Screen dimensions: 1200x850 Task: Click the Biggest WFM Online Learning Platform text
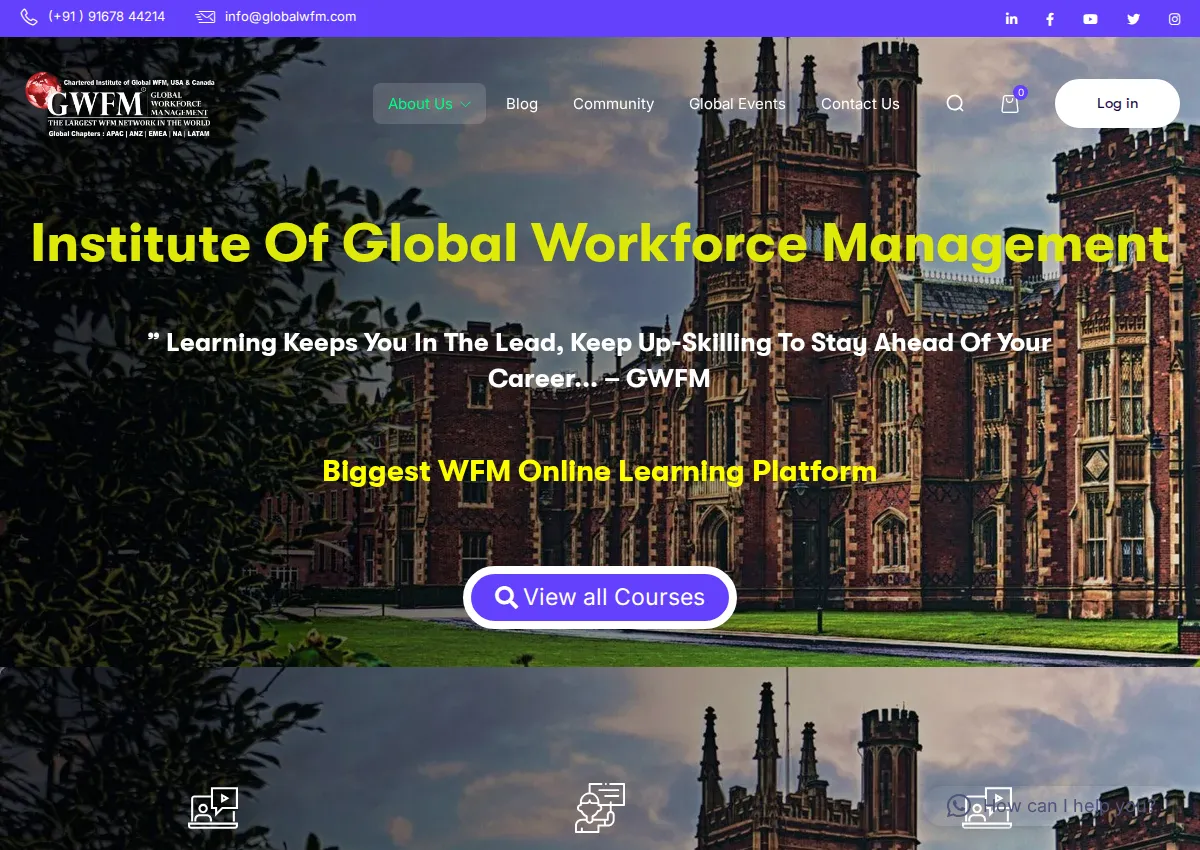(x=600, y=471)
